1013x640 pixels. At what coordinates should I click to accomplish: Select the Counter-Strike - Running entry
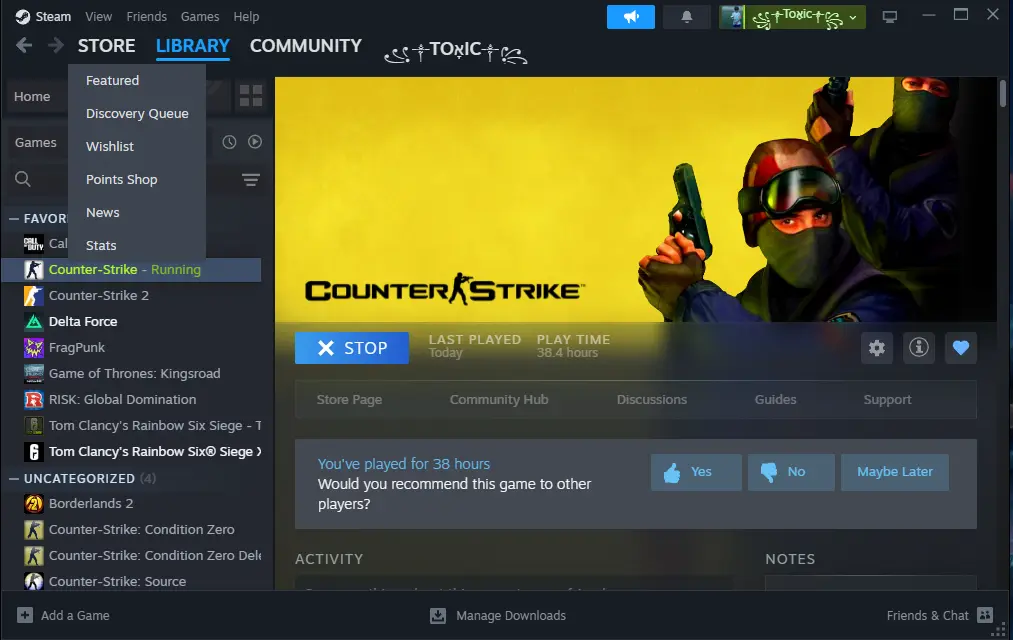[x=132, y=270]
